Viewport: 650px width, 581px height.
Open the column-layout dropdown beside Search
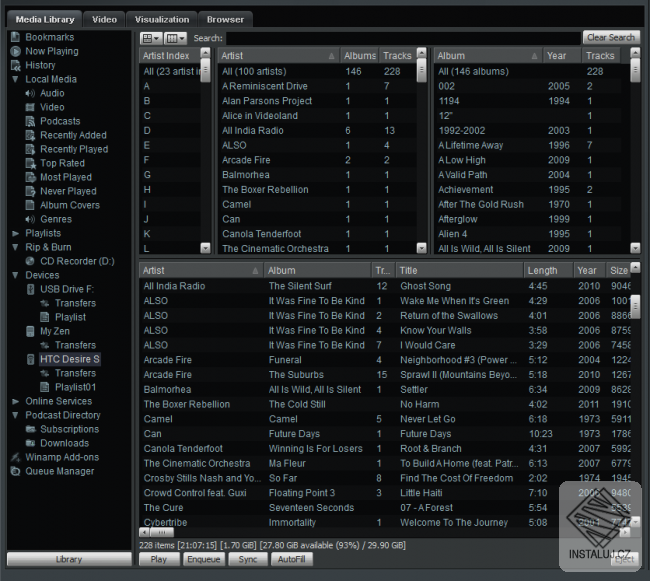click(x=175, y=38)
